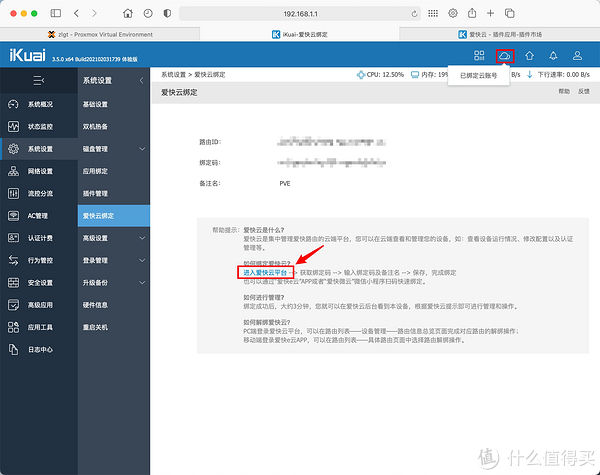Open the 进入爱快云平台 link
600x475 pixels.
(x=265, y=273)
